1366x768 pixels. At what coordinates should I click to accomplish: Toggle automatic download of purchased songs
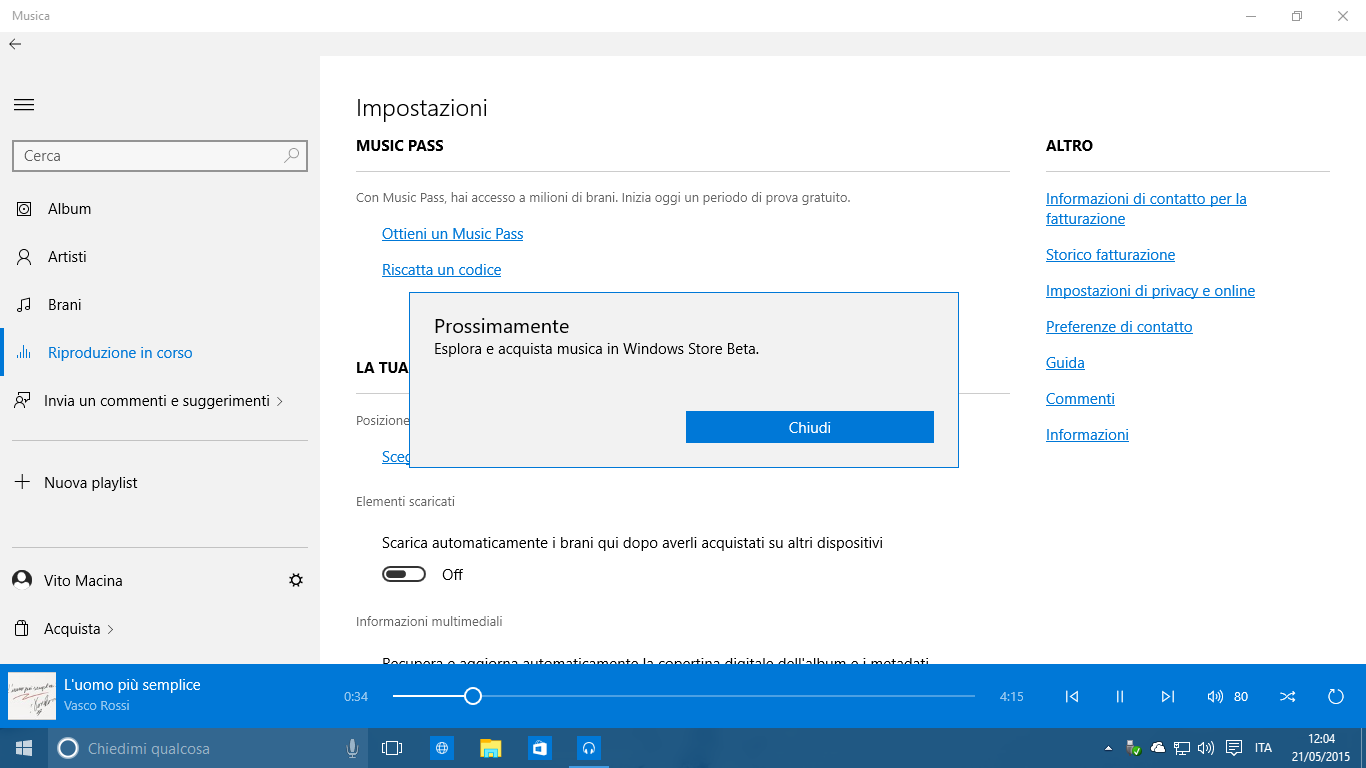(x=404, y=574)
